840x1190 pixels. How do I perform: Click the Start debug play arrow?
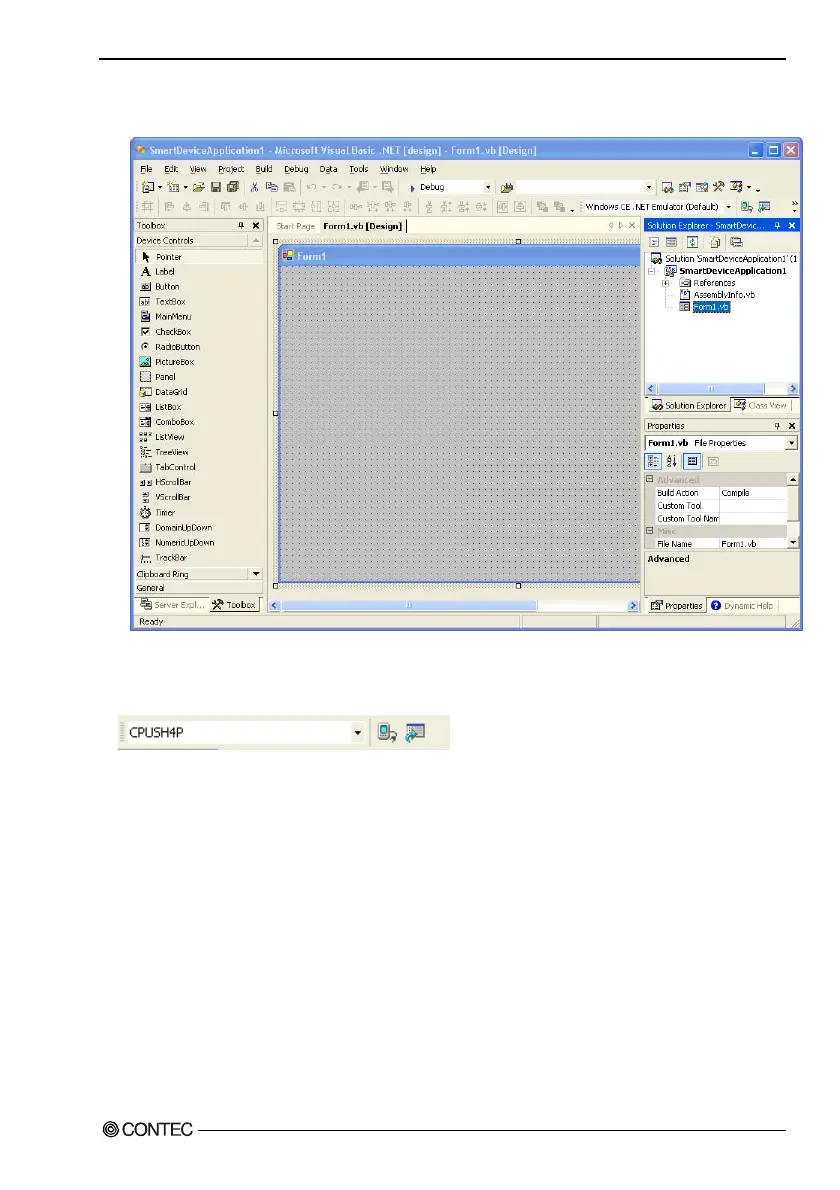412,187
